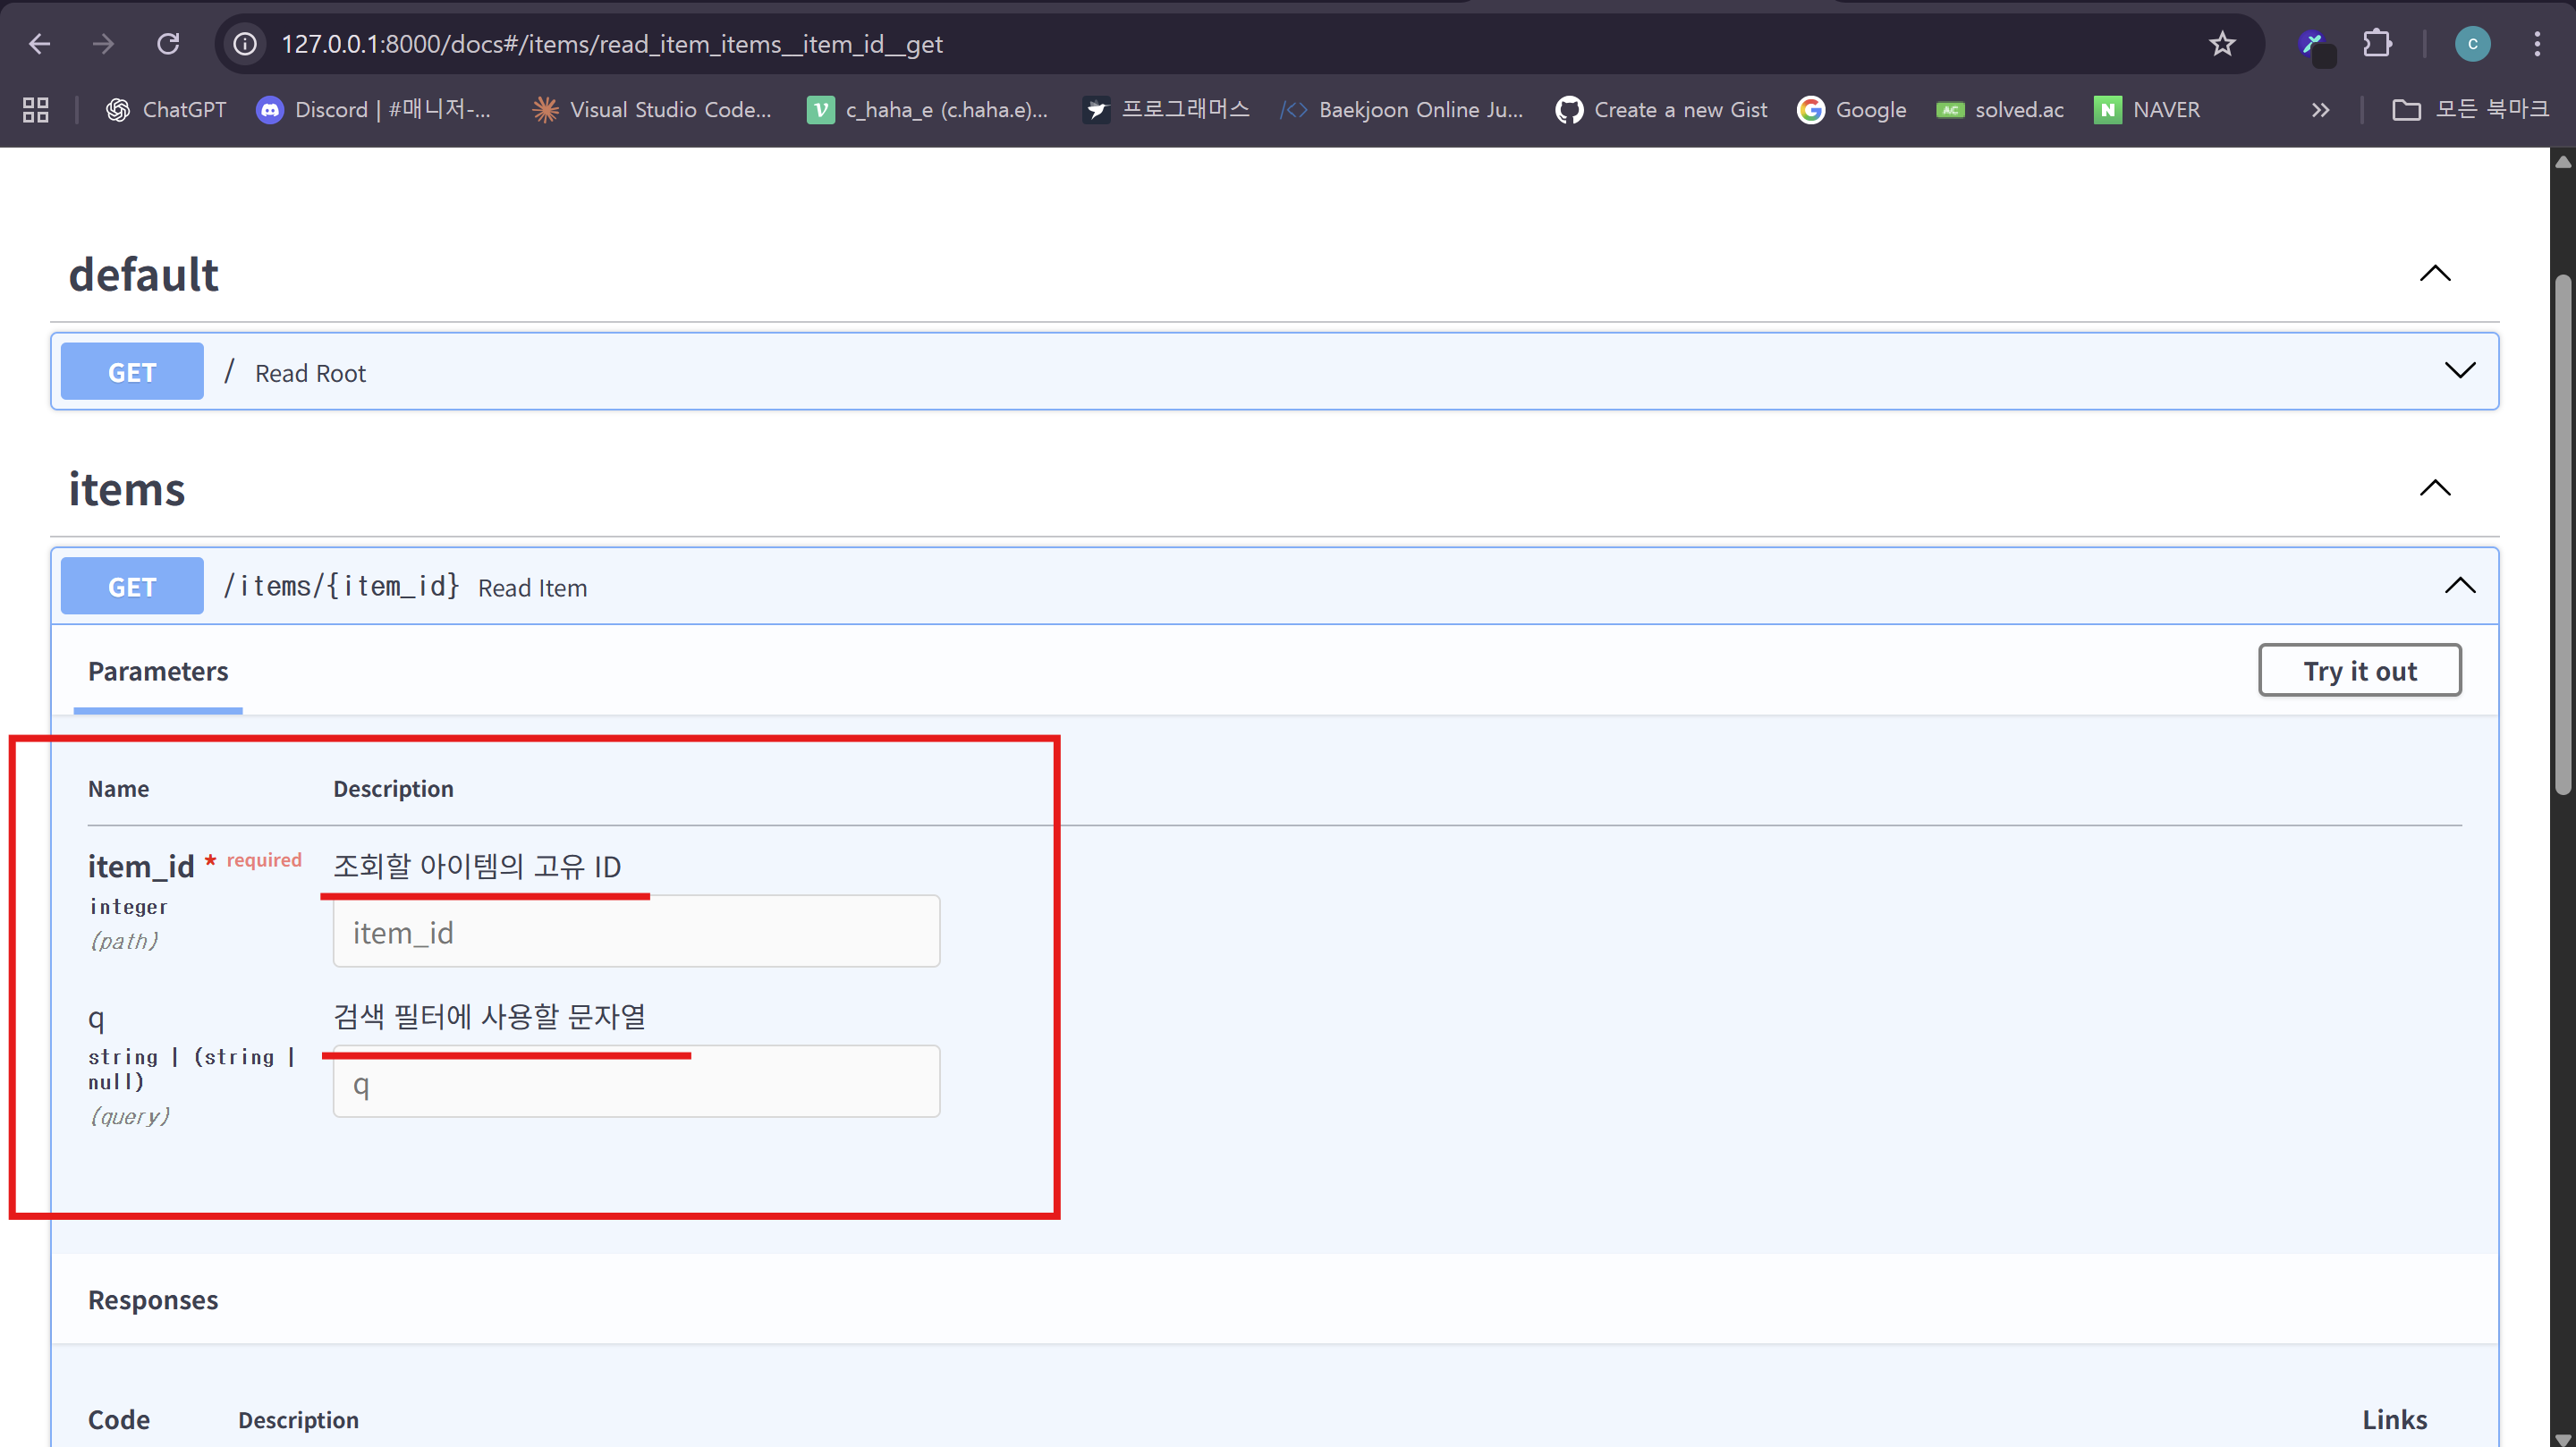Bookmark this page with star icon

click(2222, 44)
